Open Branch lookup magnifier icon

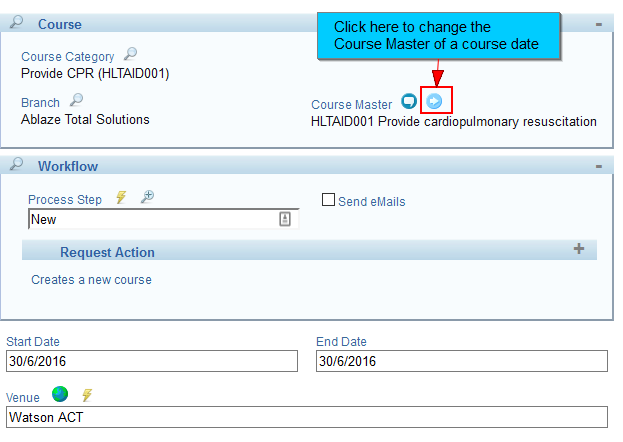pyautogui.click(x=76, y=100)
